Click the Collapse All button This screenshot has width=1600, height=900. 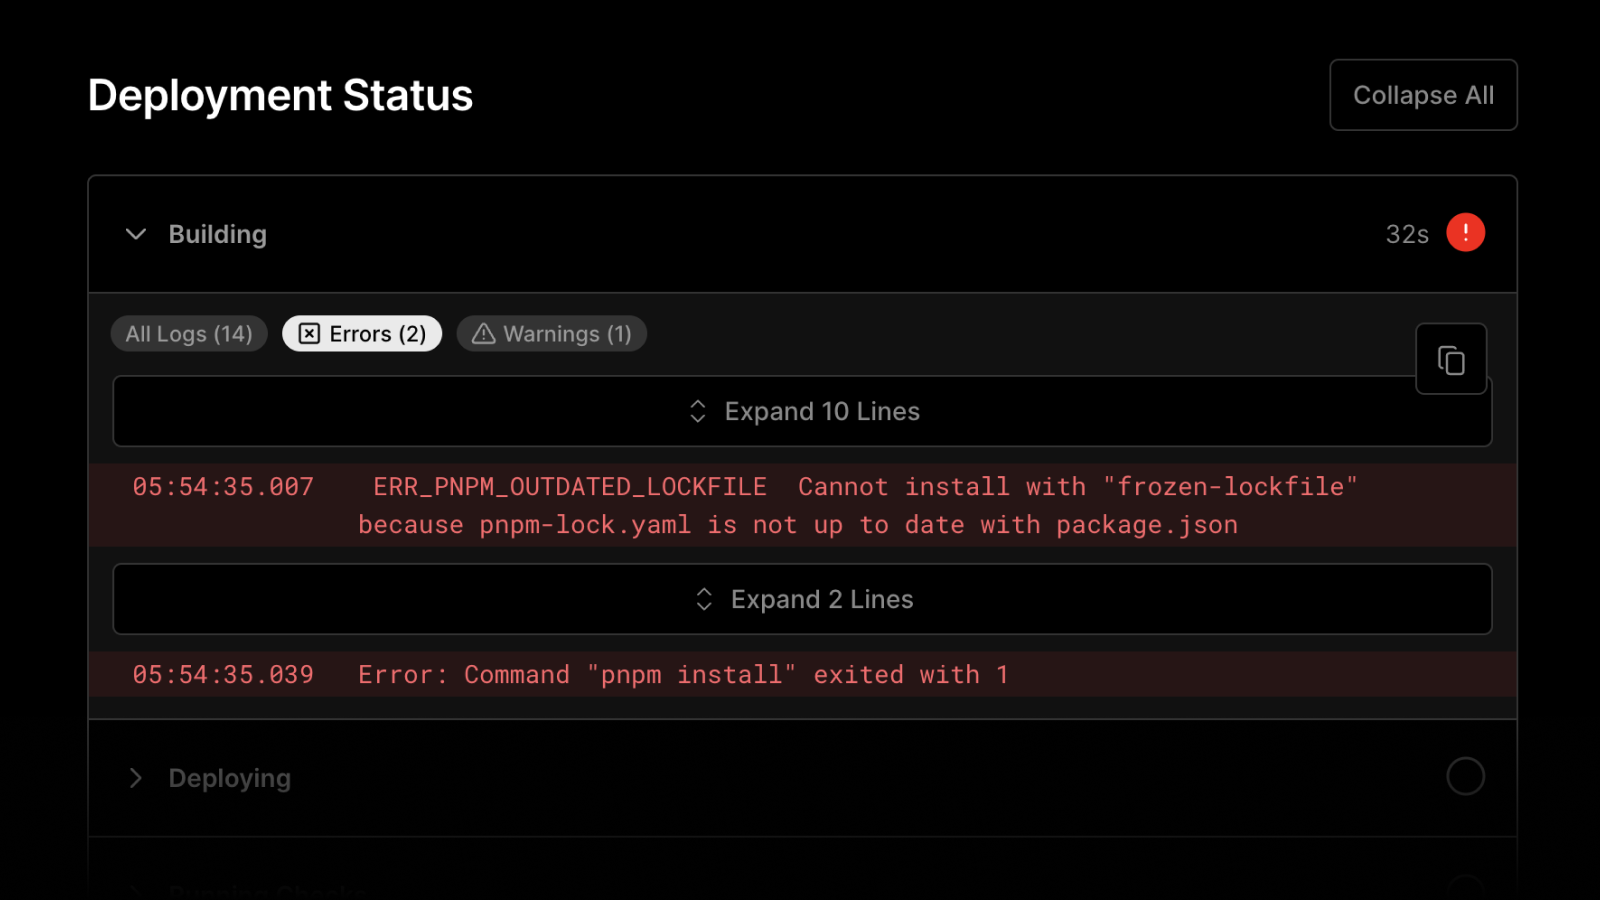coord(1423,95)
